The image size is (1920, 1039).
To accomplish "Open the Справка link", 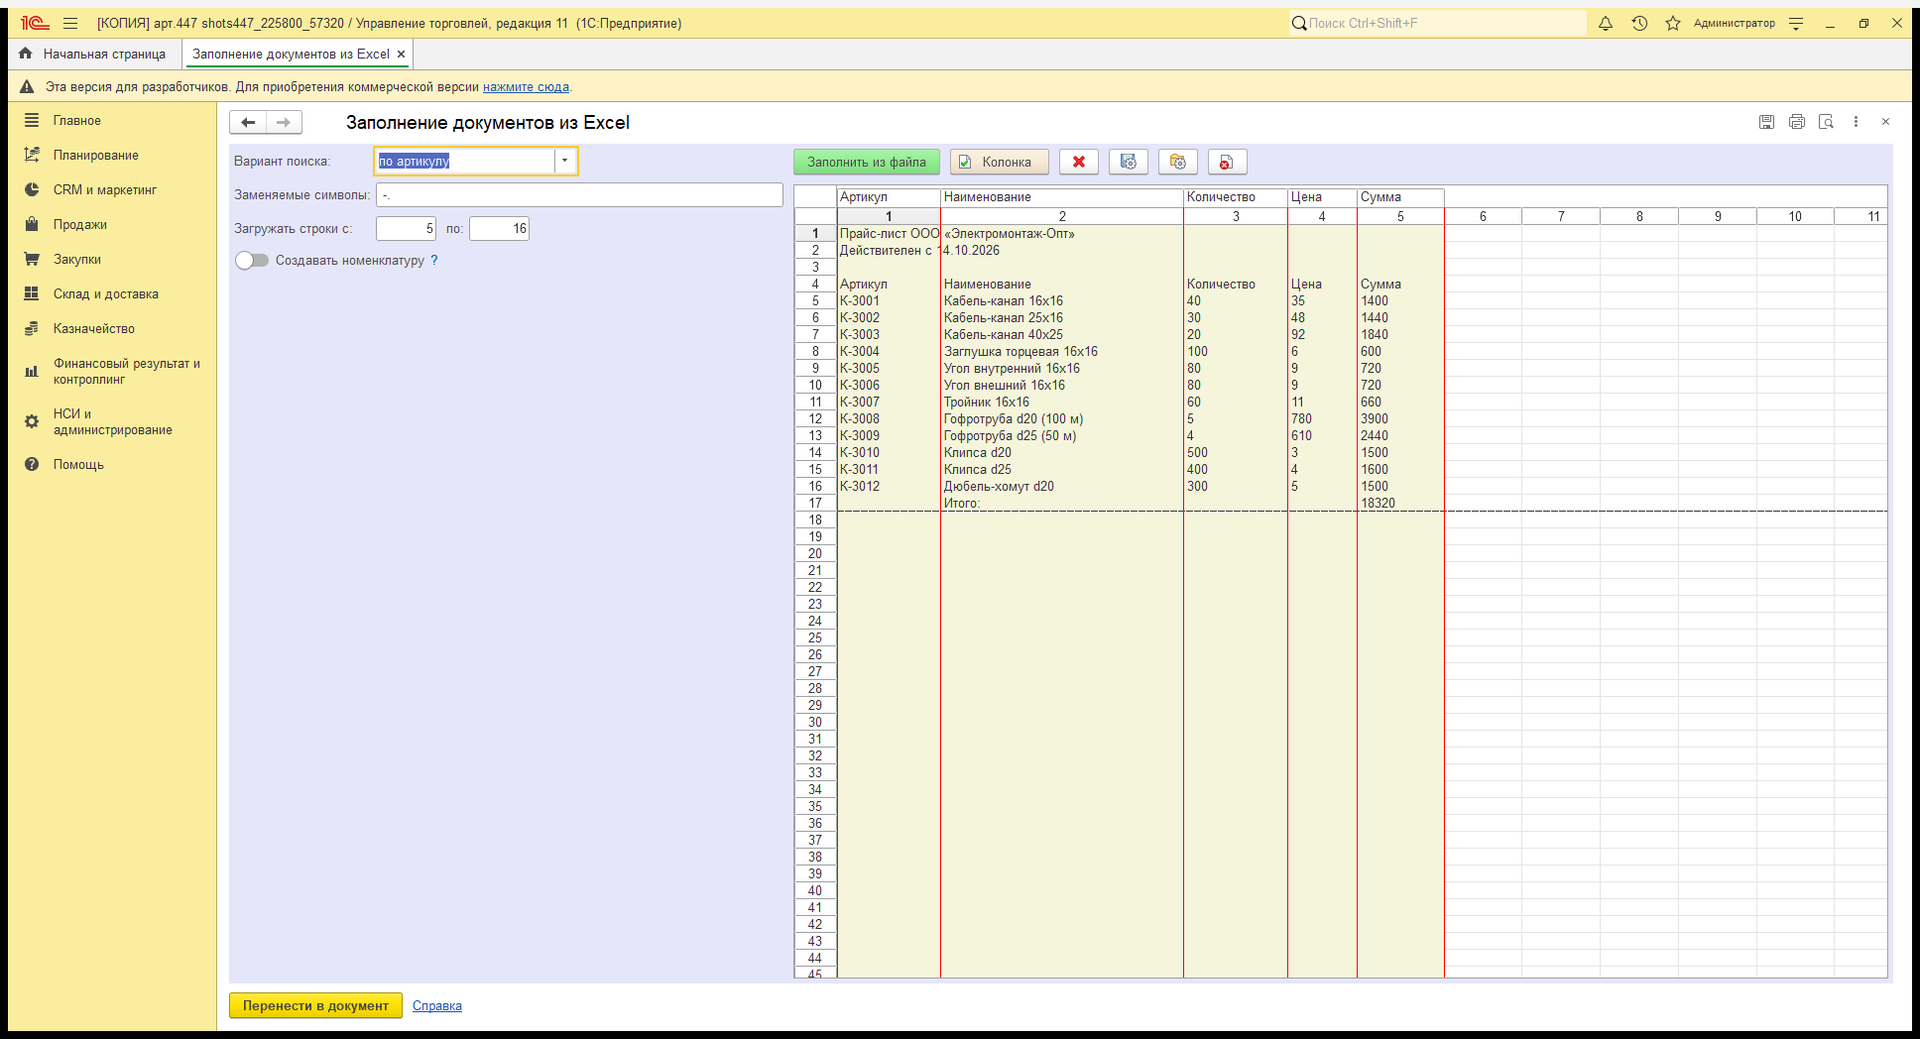I will click(437, 1006).
